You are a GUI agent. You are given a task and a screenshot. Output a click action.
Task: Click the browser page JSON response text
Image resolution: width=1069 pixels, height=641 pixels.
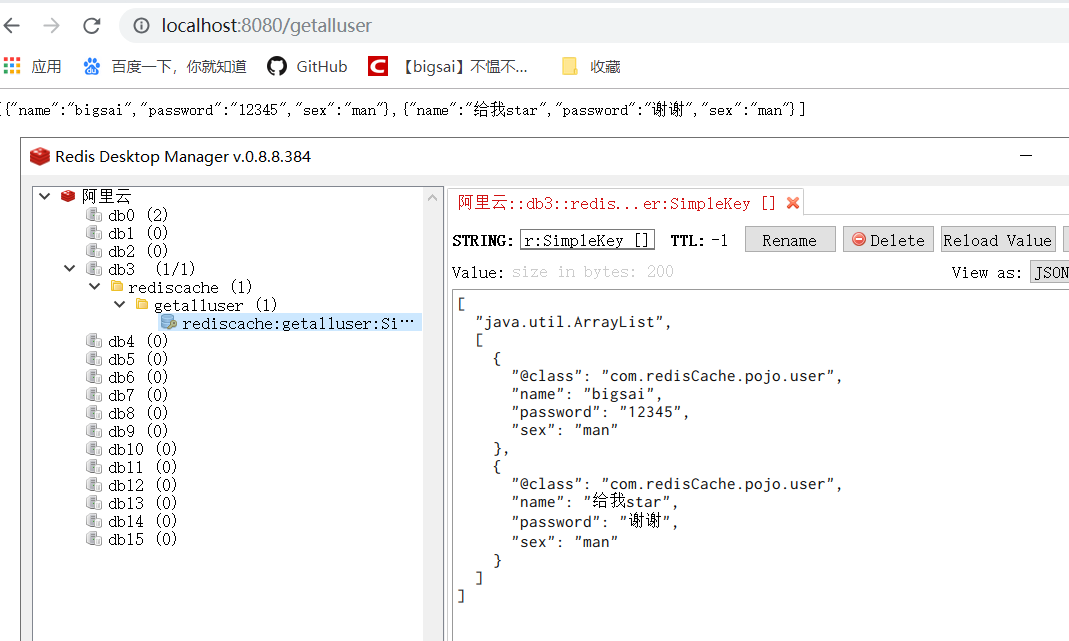pos(404,110)
